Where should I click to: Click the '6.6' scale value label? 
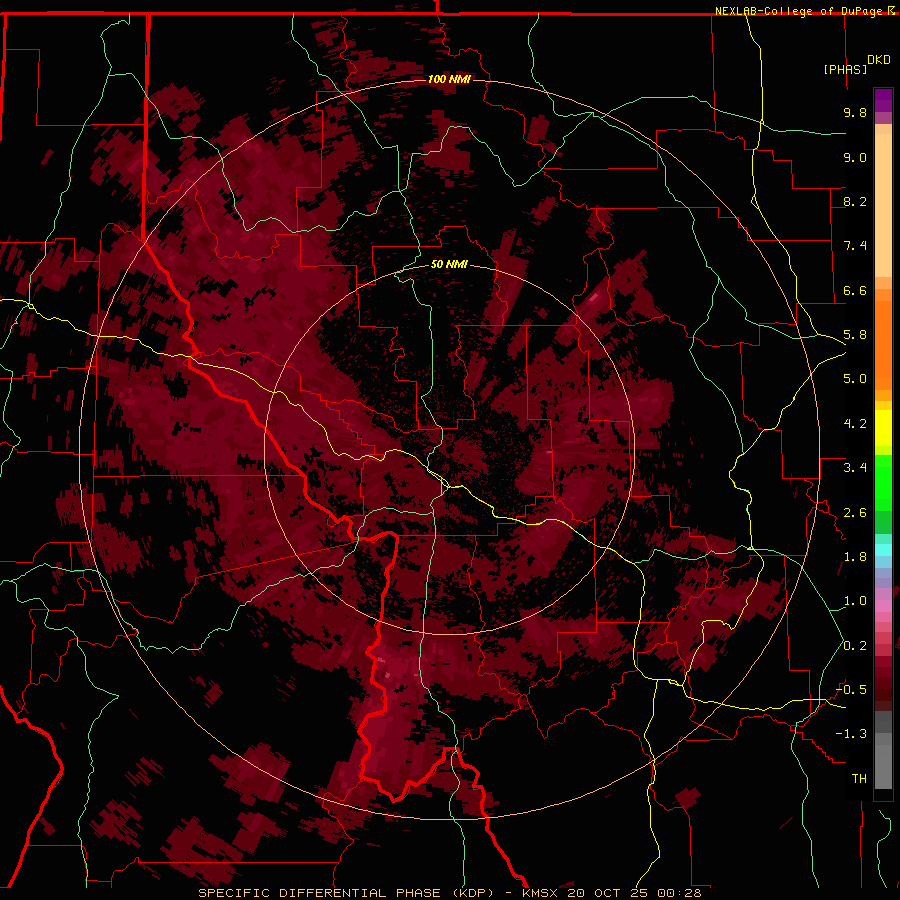(855, 290)
